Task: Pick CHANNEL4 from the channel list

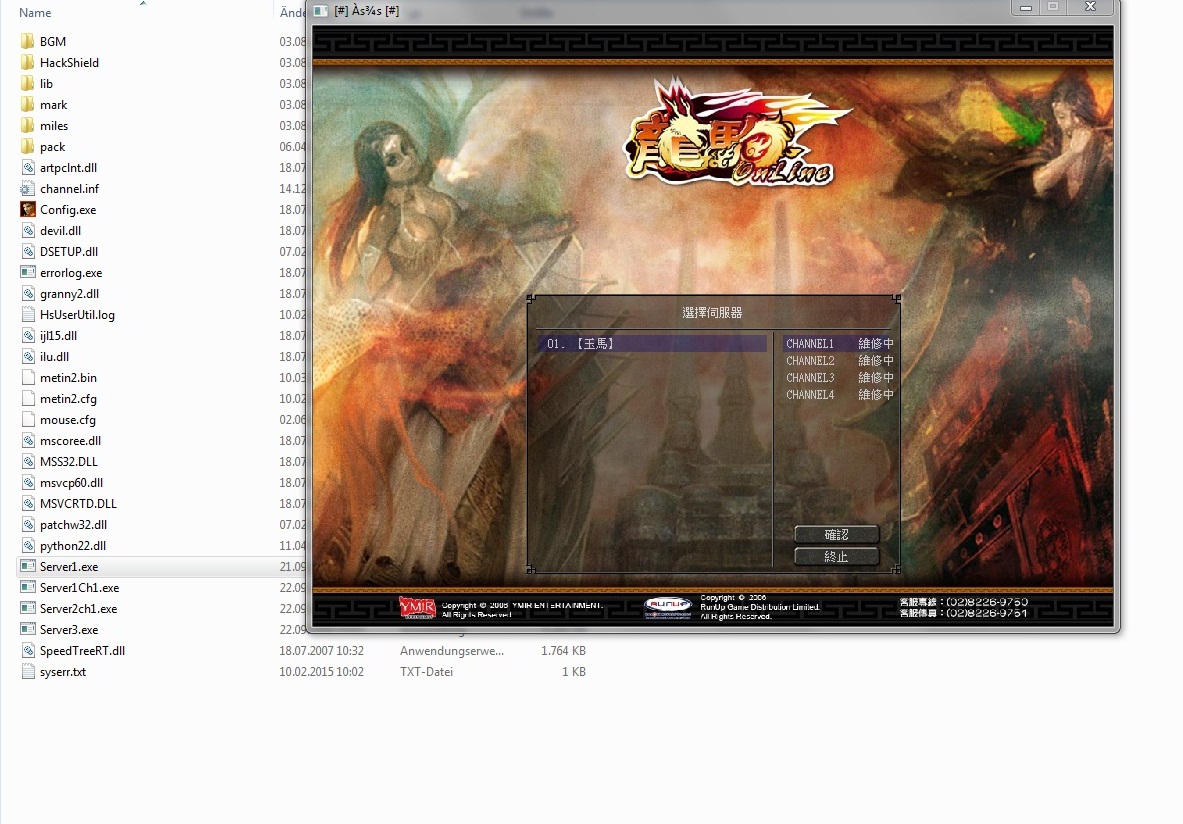Action: pyautogui.click(x=810, y=395)
